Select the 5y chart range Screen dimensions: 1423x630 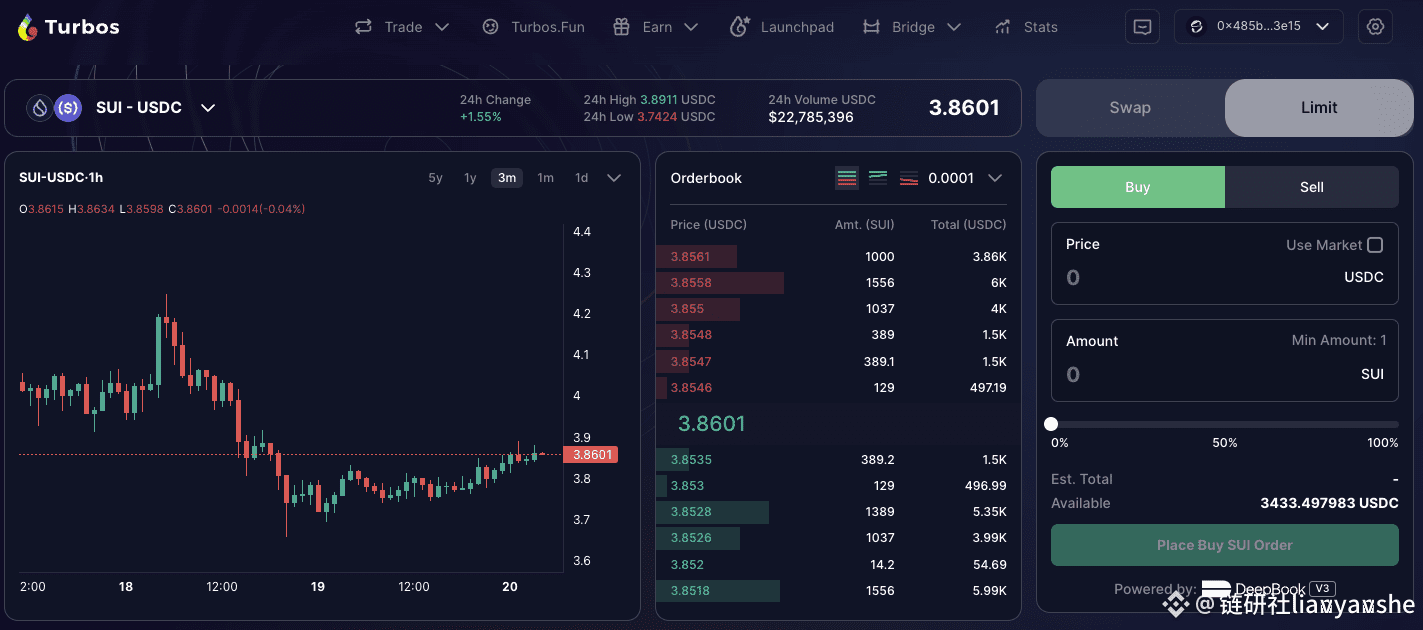point(435,178)
